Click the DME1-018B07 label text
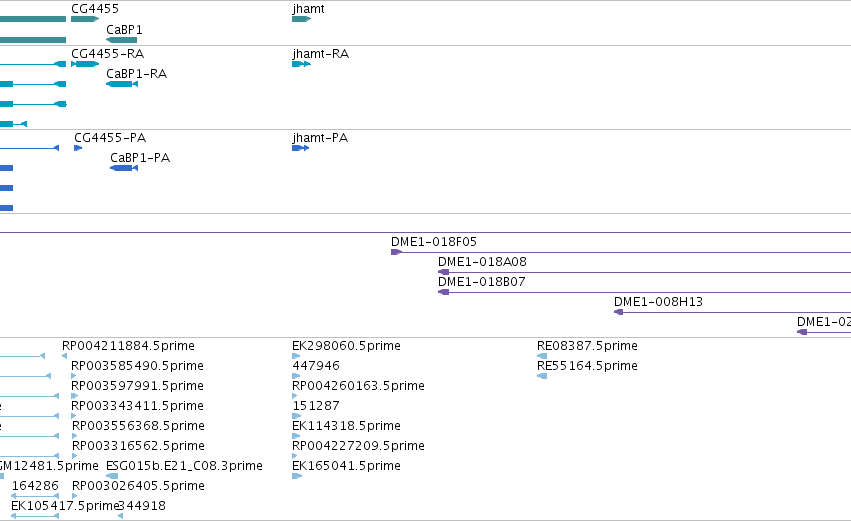This screenshot has width=851, height=521. pyautogui.click(x=481, y=282)
